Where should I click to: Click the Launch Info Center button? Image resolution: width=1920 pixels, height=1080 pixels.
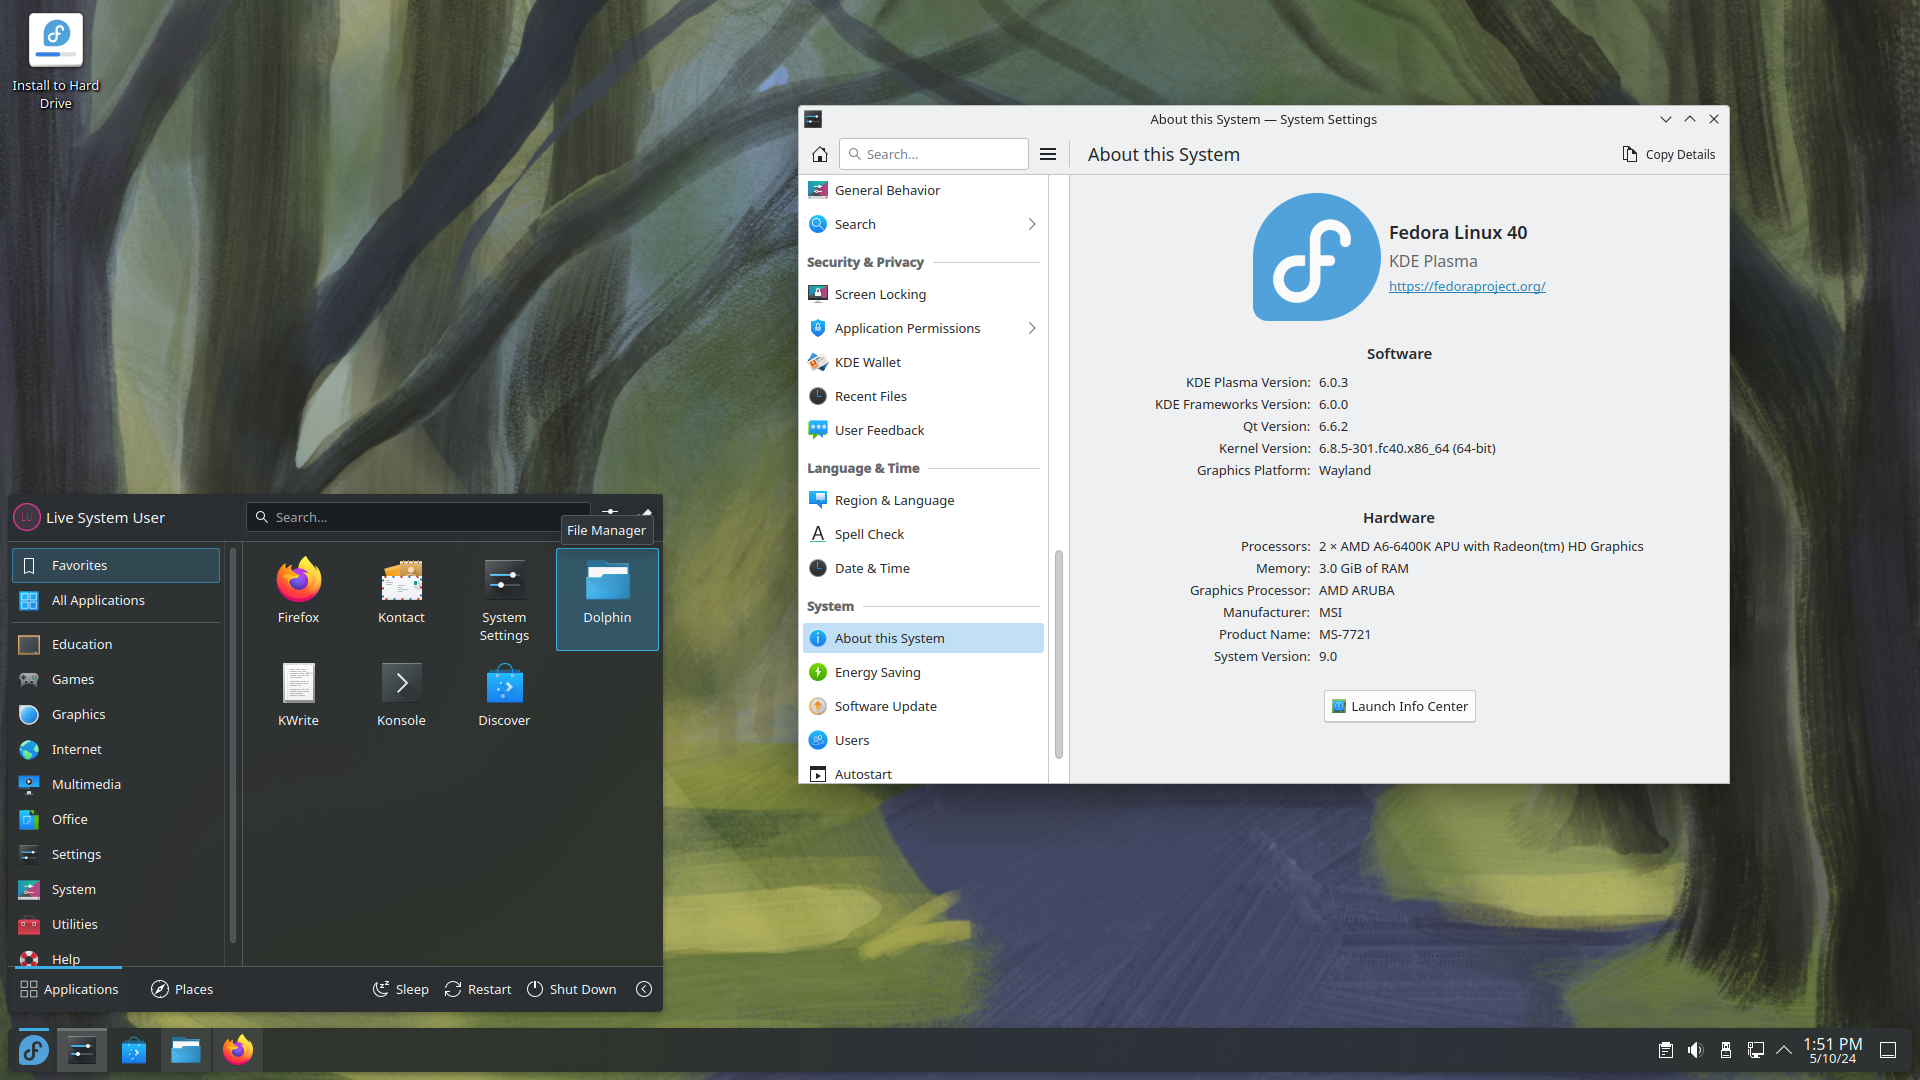(1399, 706)
